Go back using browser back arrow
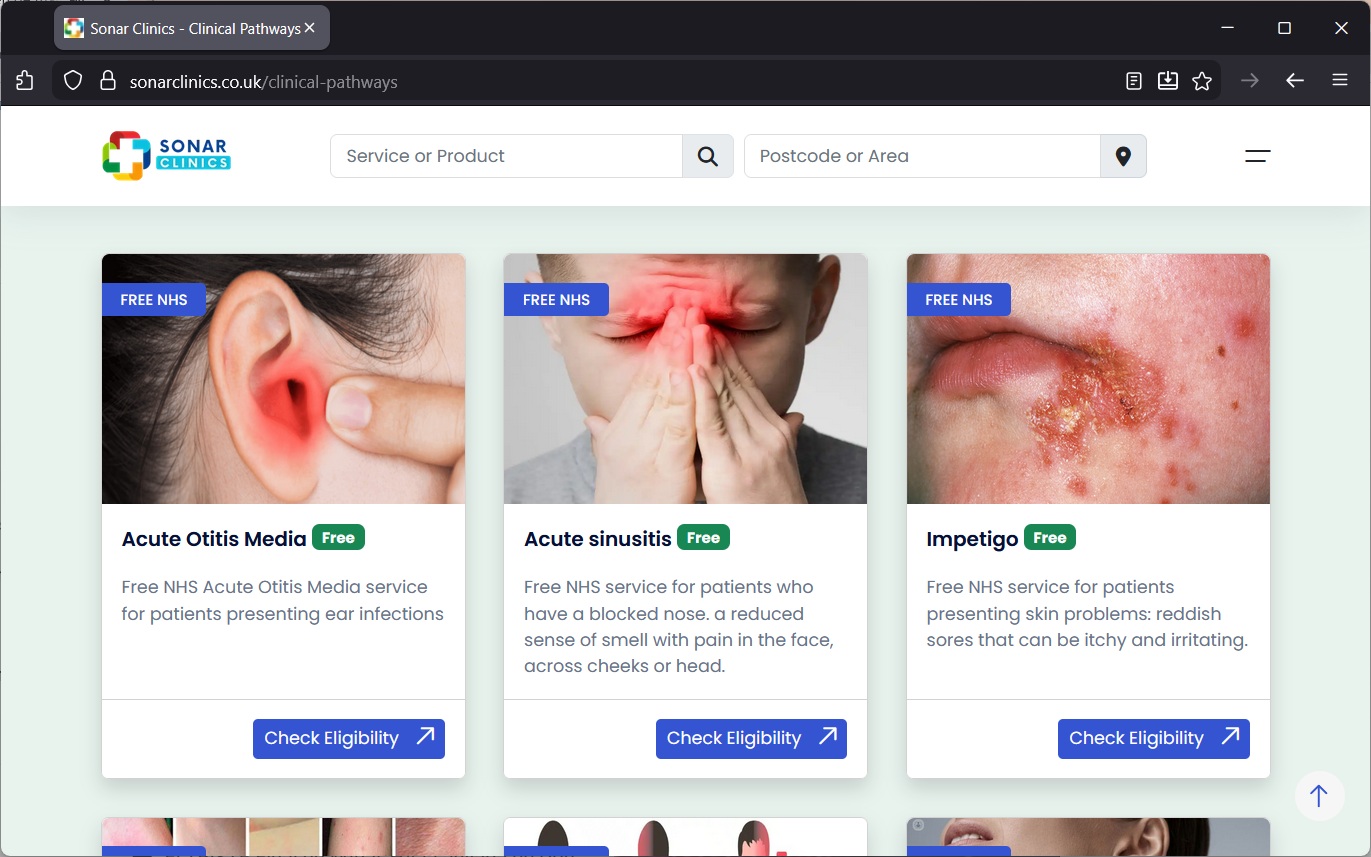Image resolution: width=1371 pixels, height=857 pixels. pos(1295,81)
